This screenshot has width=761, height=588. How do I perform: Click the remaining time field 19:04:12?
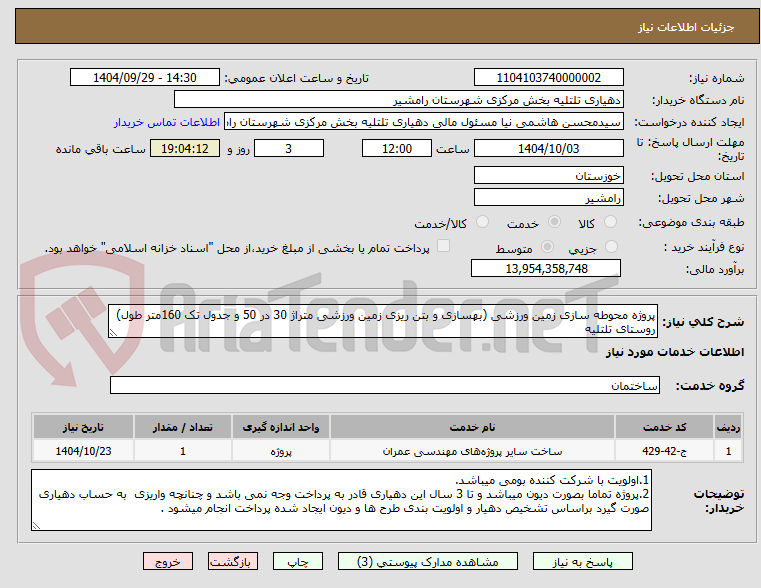(185, 148)
